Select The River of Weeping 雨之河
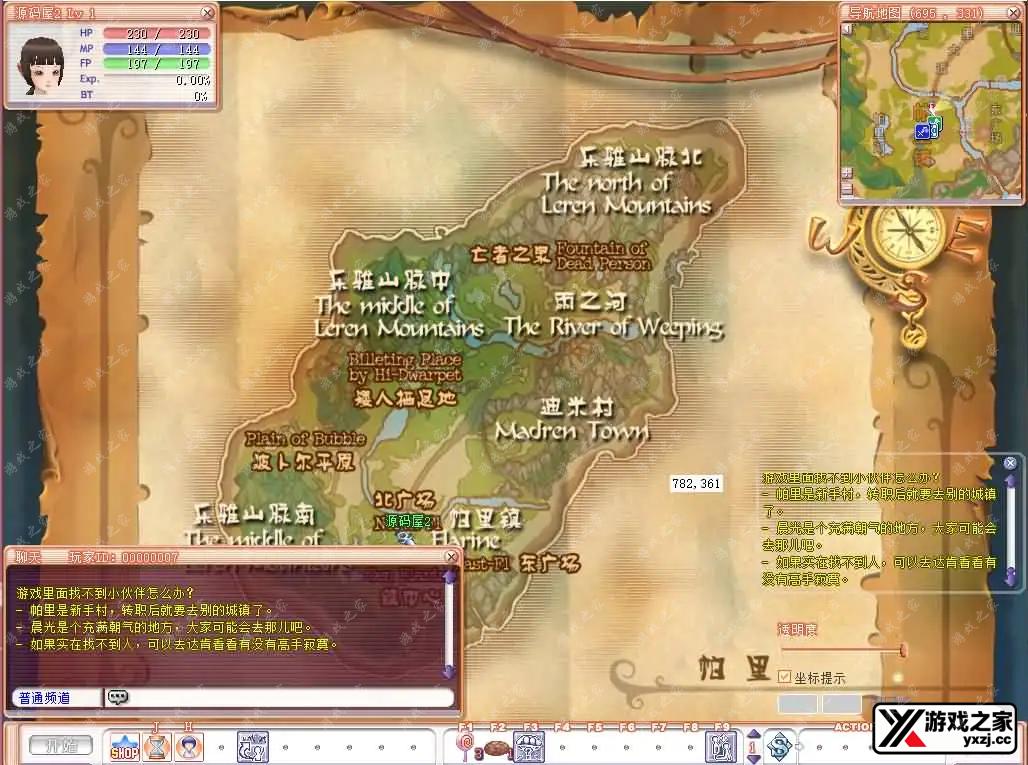 pos(614,315)
